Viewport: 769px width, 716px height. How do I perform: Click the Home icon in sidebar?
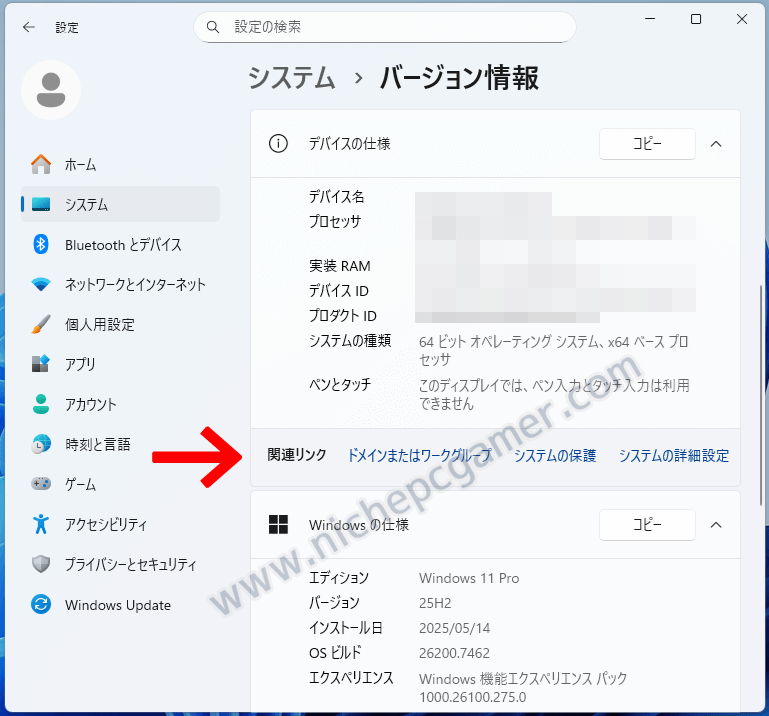coord(41,164)
